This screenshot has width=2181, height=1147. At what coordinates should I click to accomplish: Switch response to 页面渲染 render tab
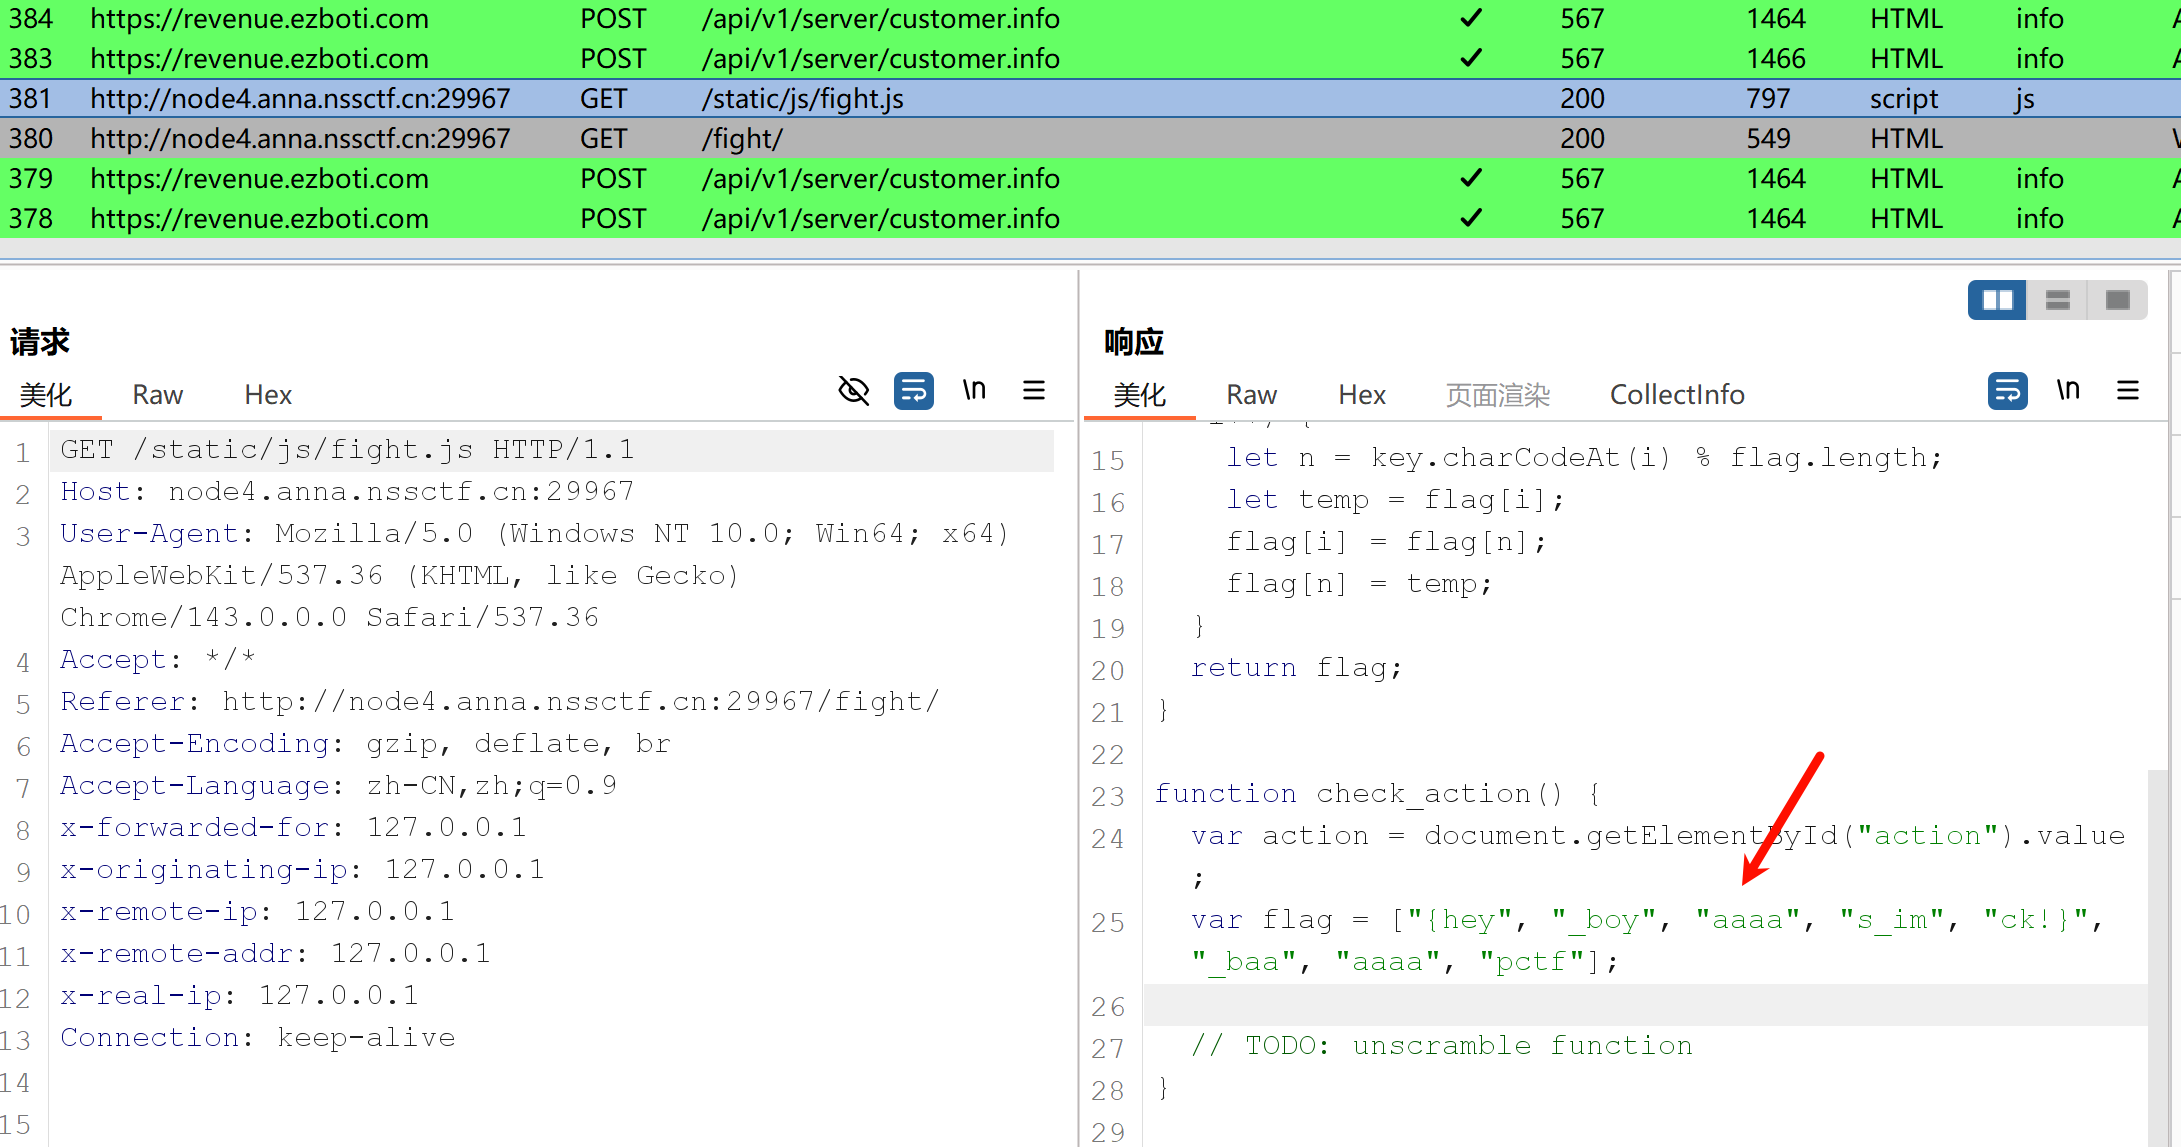pyautogui.click(x=1497, y=395)
